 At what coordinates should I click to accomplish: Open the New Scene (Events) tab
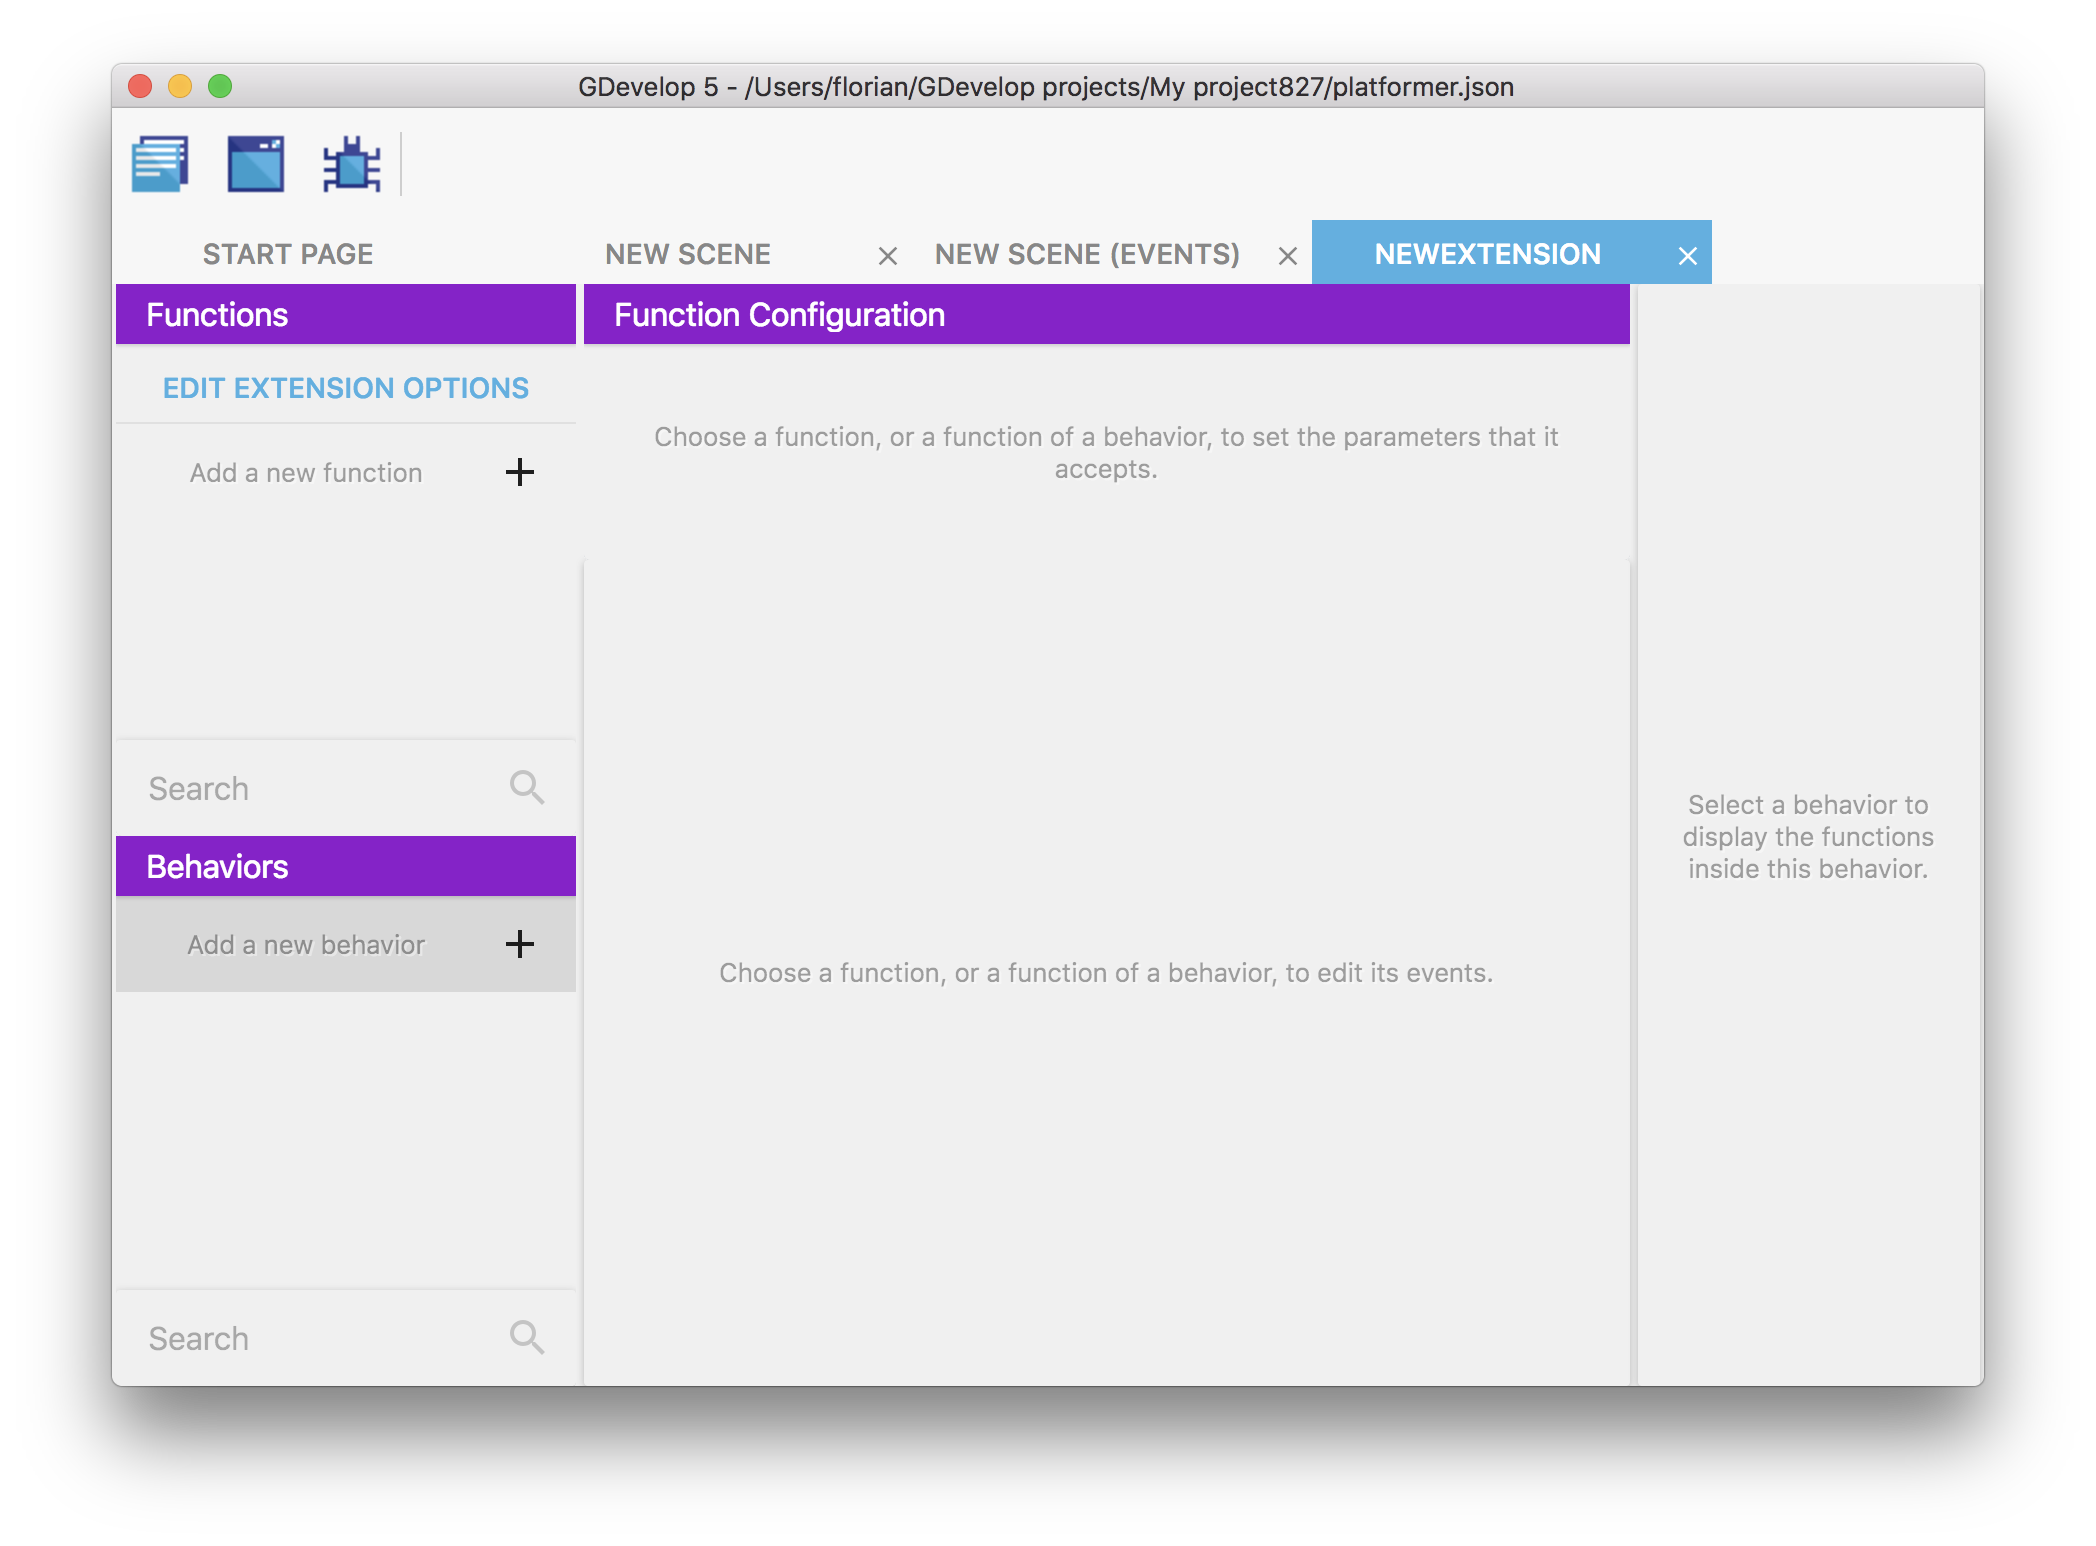tap(1087, 254)
